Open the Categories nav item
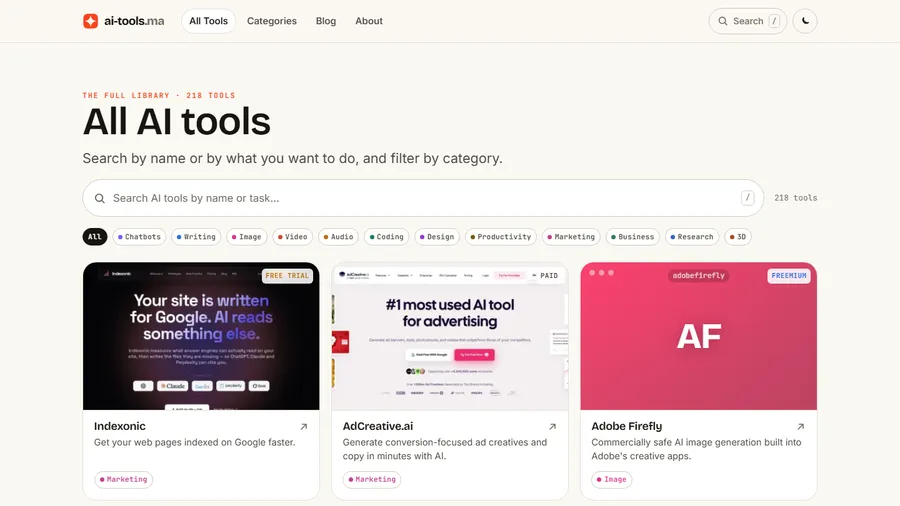The height and width of the screenshot is (506, 900). pyautogui.click(x=271, y=21)
